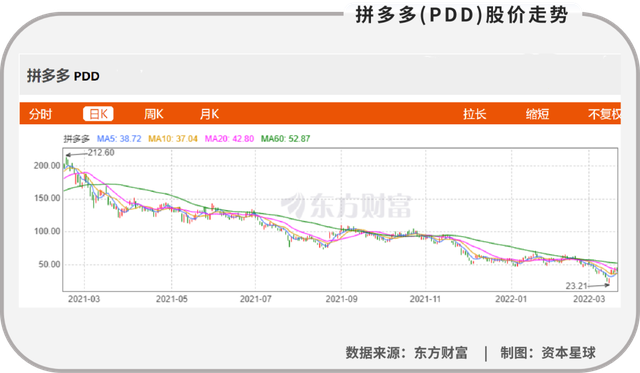Click the 缩短 shorten chart button
The image size is (640, 373).
tap(537, 114)
